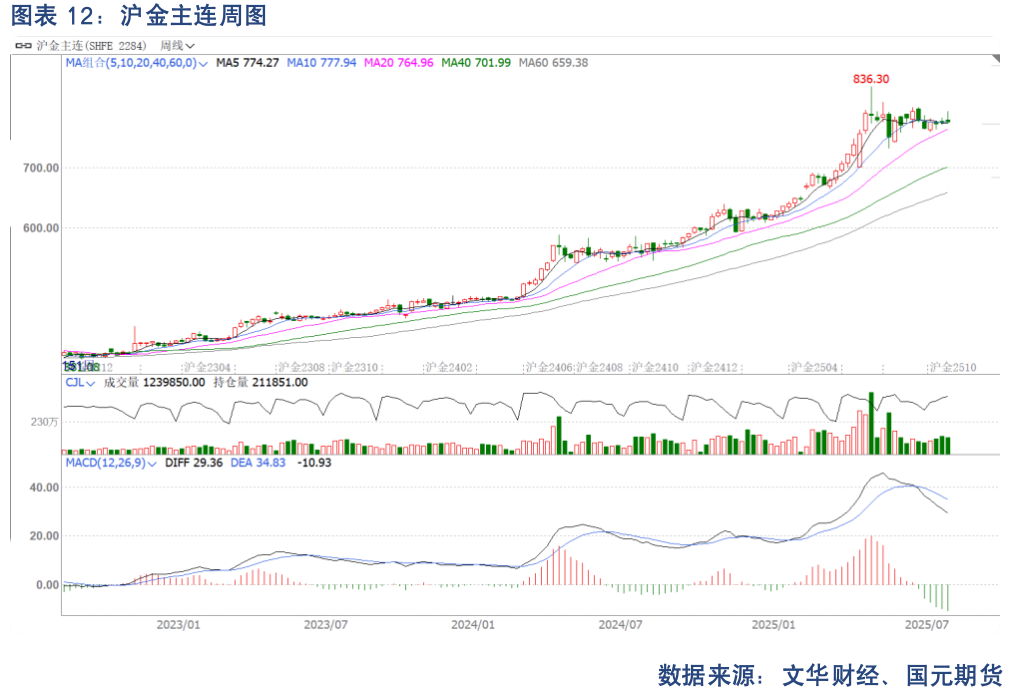Click the 沪金主连(SHFE 2284) contract title

(91, 45)
